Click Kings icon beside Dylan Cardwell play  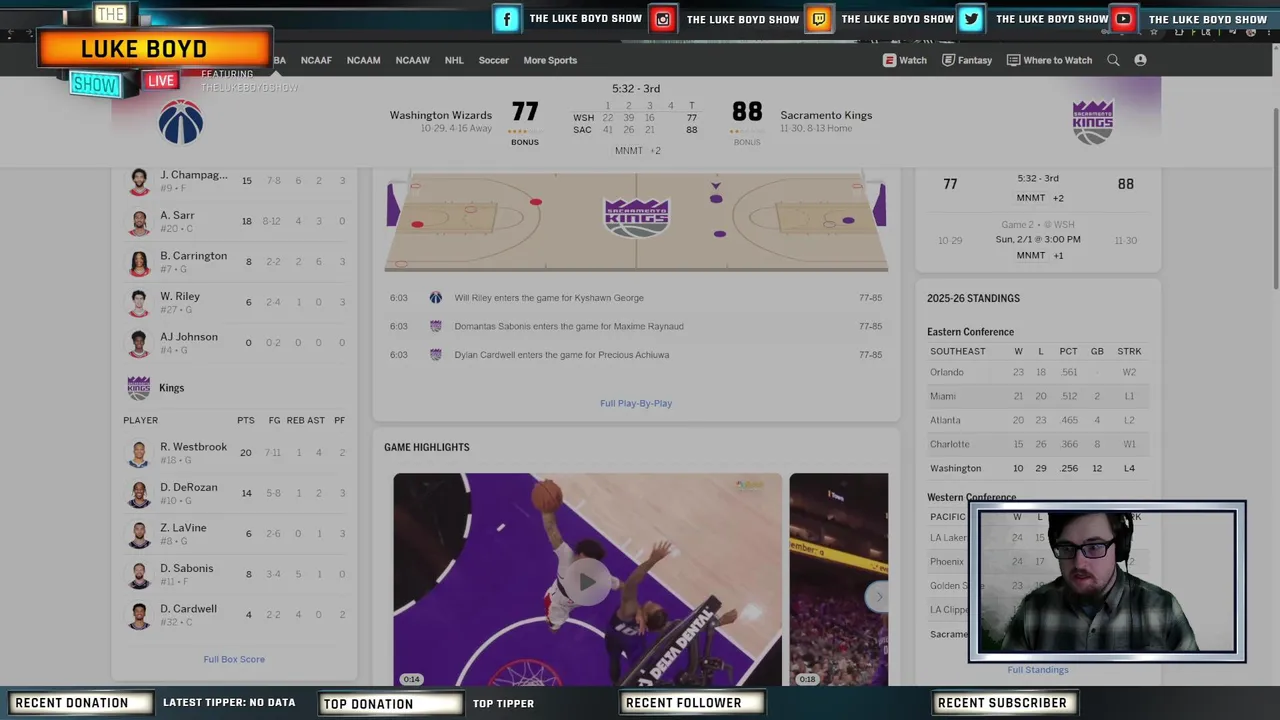pyautogui.click(x=436, y=355)
